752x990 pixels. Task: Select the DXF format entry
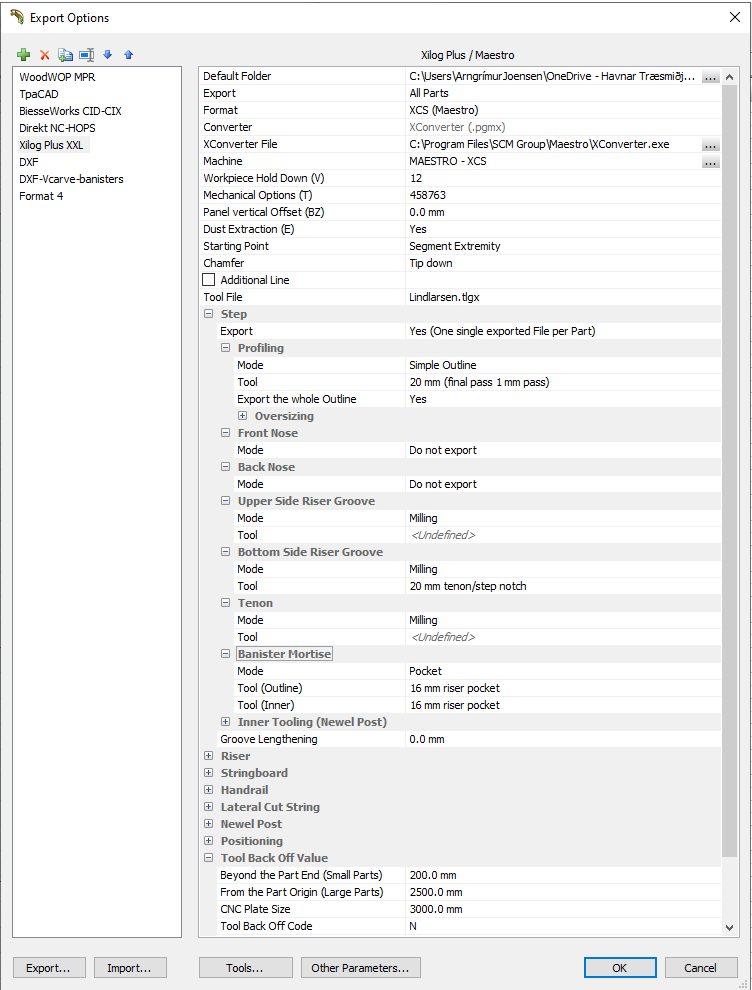click(x=29, y=162)
